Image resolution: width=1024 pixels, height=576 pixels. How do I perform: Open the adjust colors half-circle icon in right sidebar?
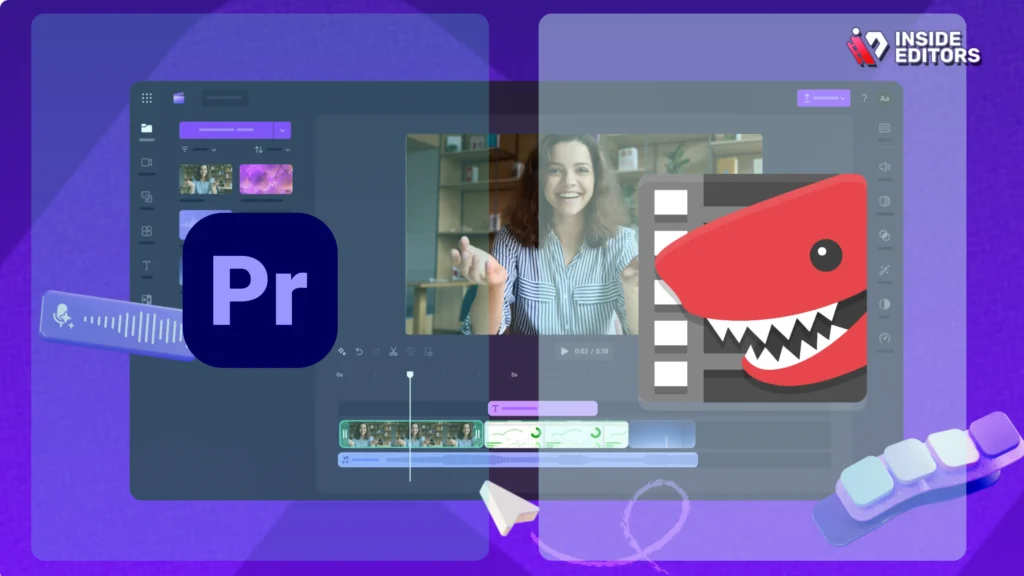(x=885, y=304)
